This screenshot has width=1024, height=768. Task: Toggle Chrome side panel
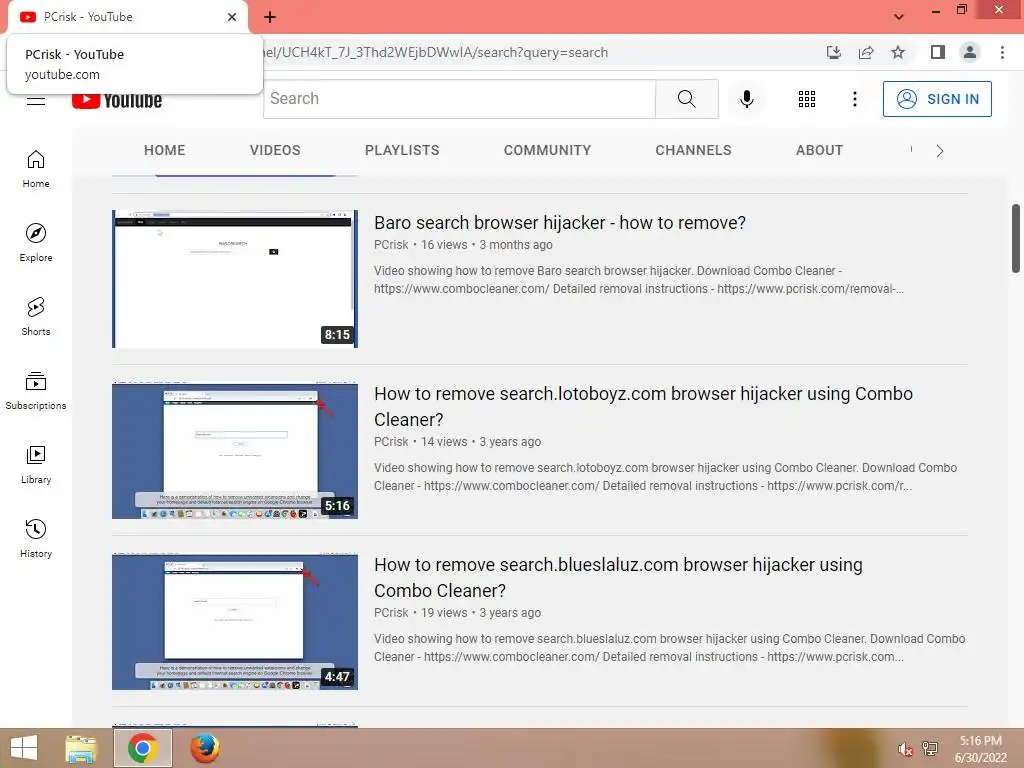click(938, 52)
